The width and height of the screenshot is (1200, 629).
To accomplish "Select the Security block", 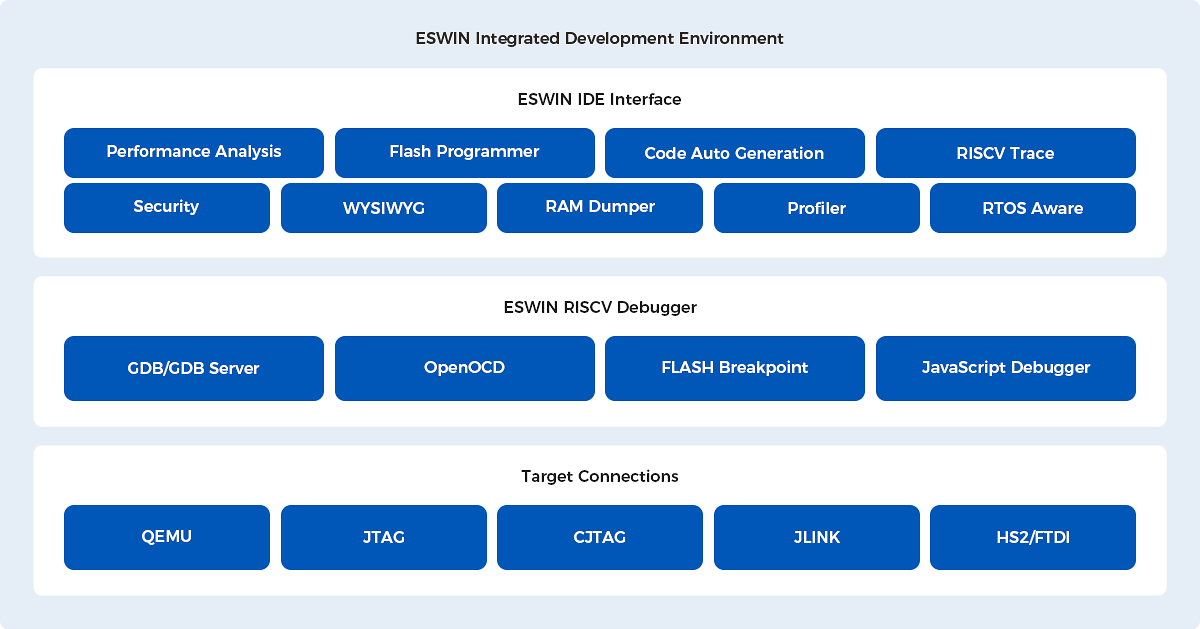I will click(167, 208).
